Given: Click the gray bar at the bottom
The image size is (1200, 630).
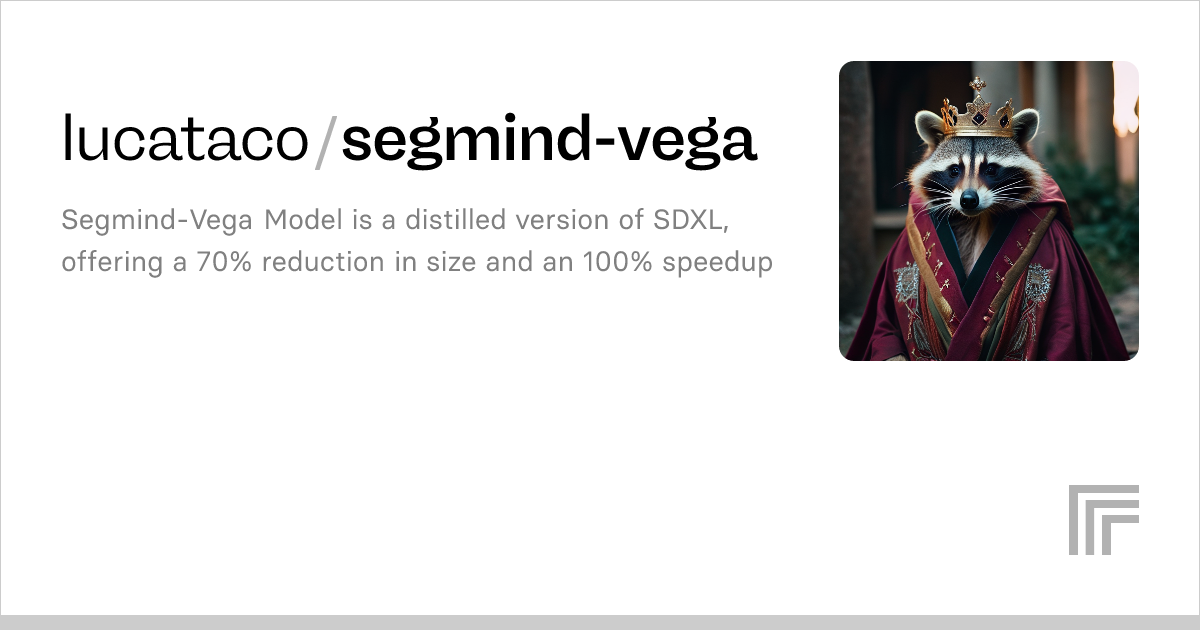Looking at the screenshot, I should coord(600,622).
